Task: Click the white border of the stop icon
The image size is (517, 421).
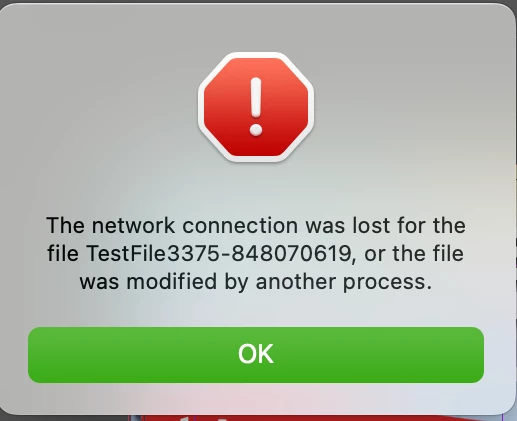Action: tap(201, 107)
